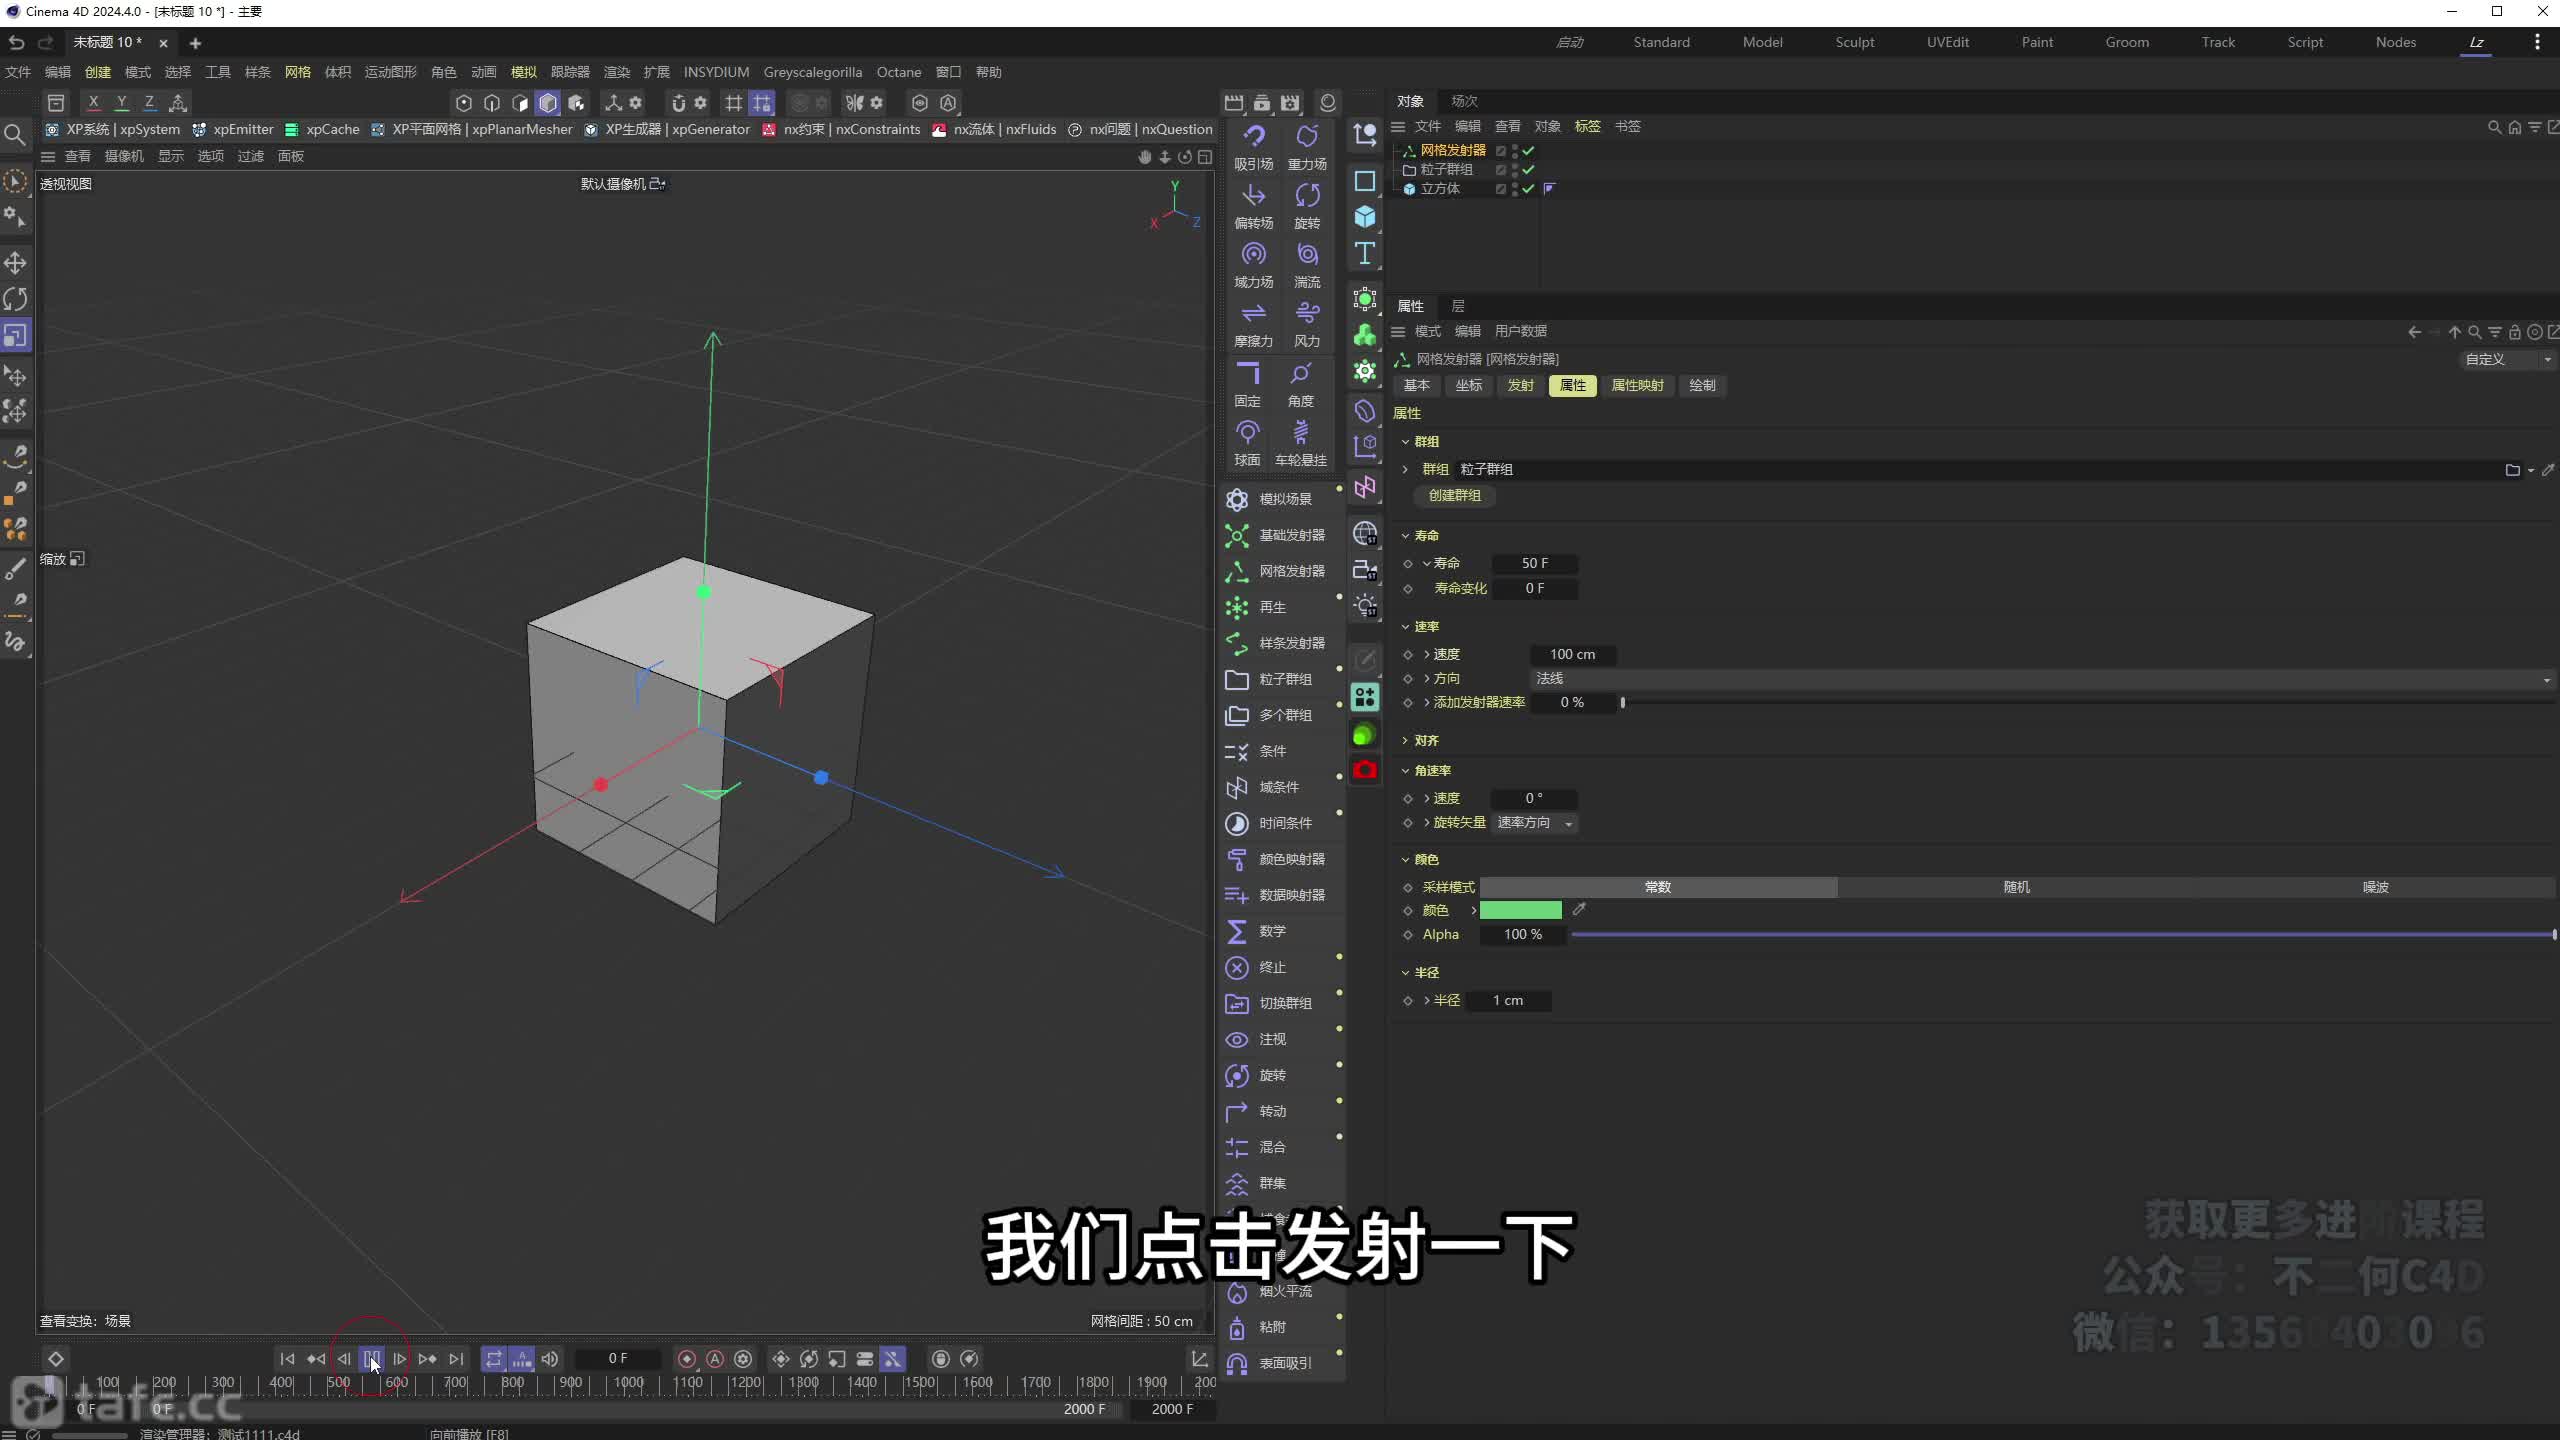Expand the 对齐 section
This screenshot has height=1440, width=2560.
[x=1405, y=740]
